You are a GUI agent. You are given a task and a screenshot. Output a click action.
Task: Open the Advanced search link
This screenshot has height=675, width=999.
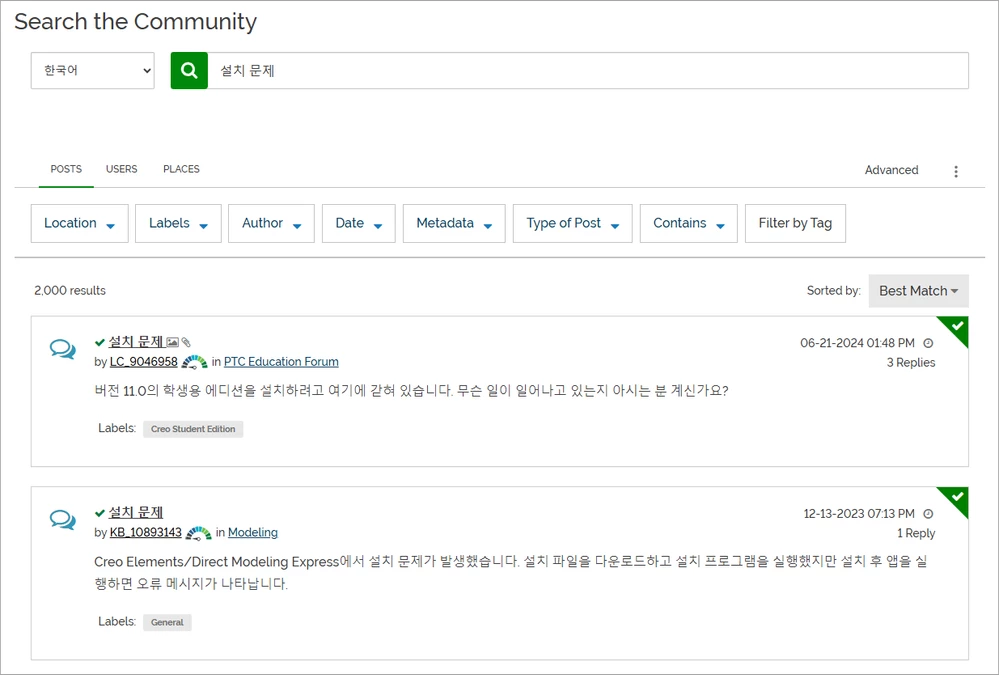click(x=891, y=170)
